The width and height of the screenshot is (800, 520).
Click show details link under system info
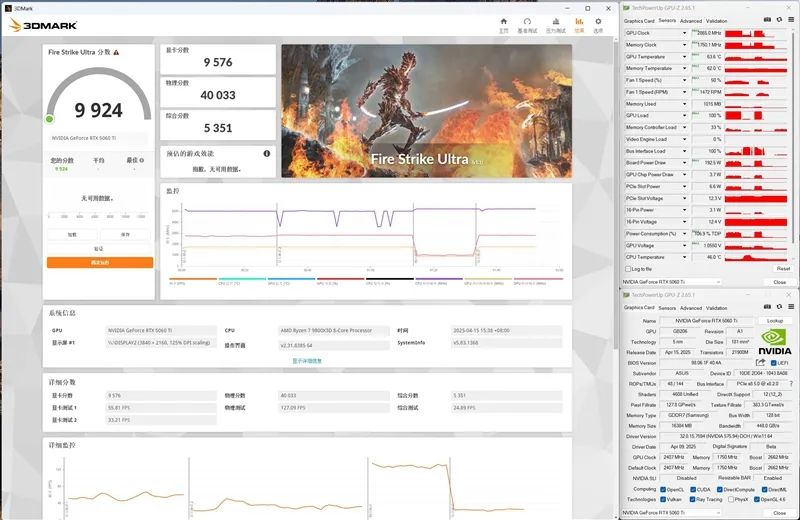coord(307,361)
